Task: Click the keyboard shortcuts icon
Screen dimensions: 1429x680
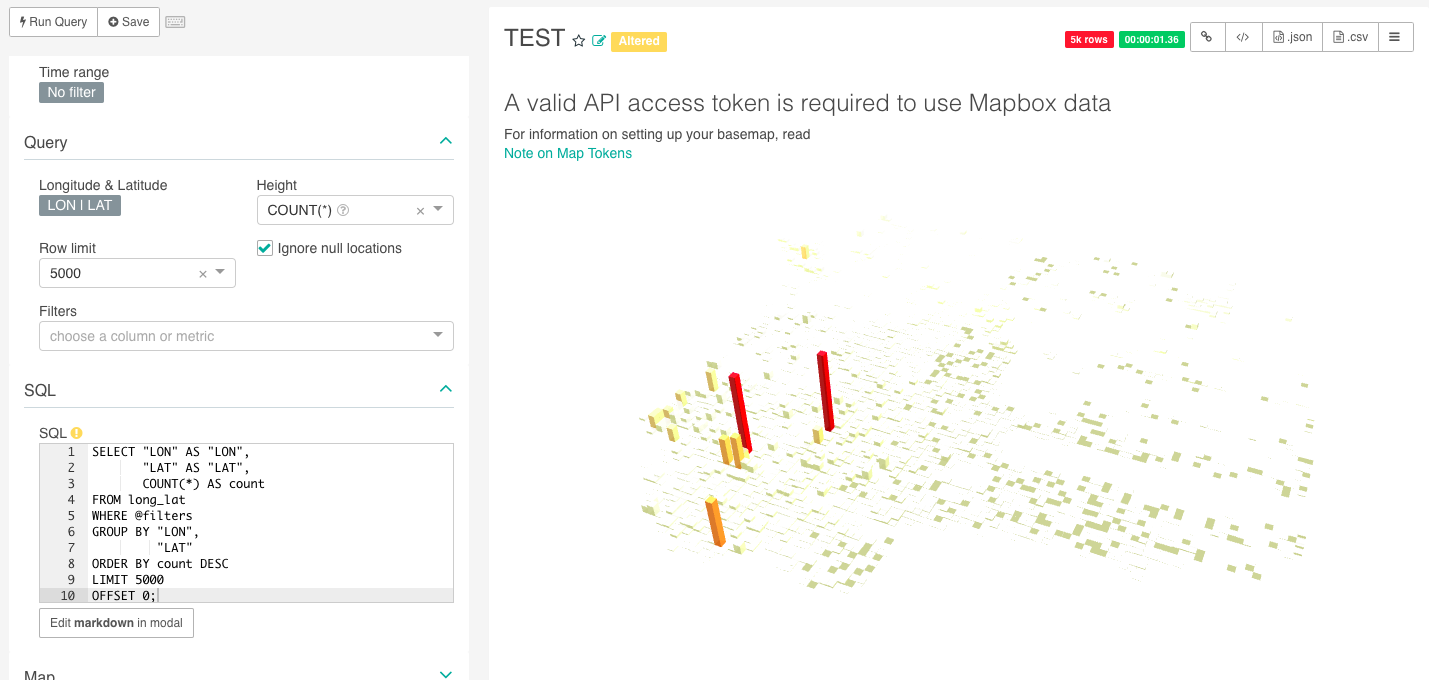Action: tap(175, 22)
